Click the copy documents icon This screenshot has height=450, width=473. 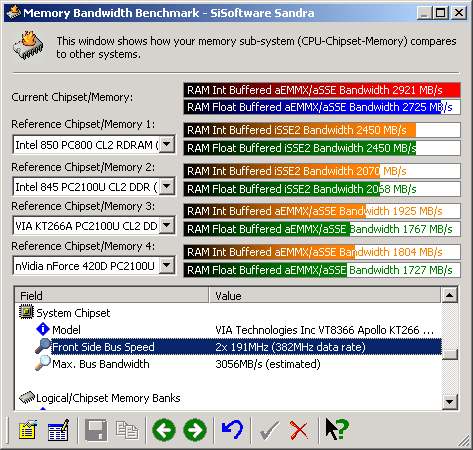point(127,430)
